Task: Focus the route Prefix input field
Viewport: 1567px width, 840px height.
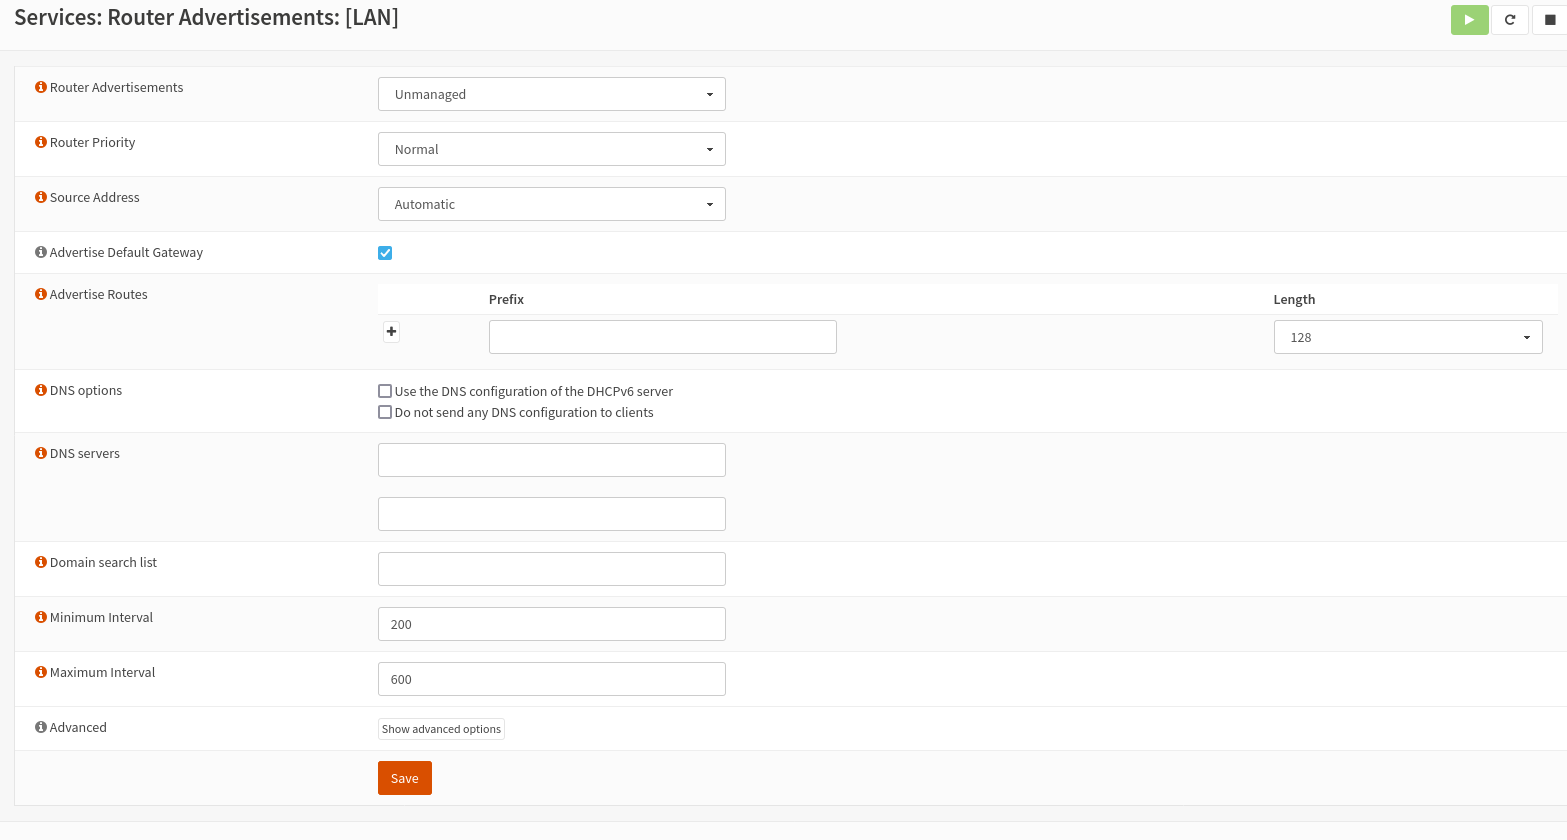Action: point(663,337)
